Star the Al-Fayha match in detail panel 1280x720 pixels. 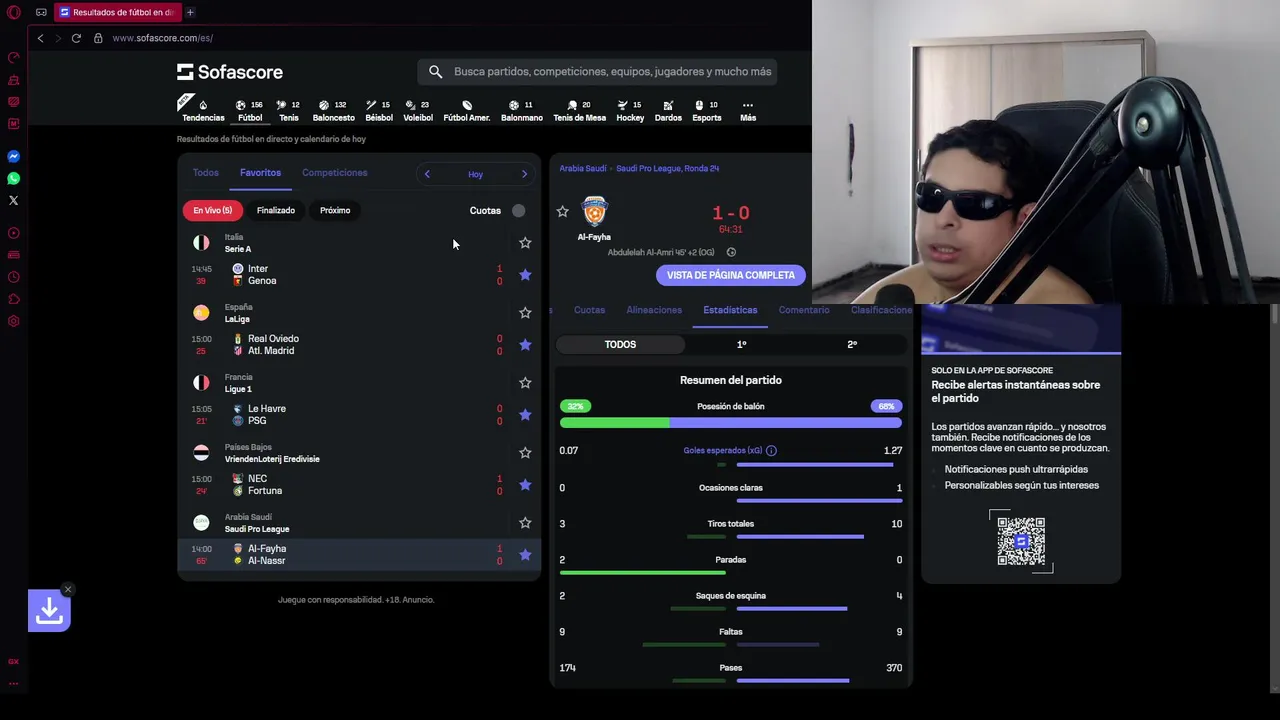pos(562,212)
